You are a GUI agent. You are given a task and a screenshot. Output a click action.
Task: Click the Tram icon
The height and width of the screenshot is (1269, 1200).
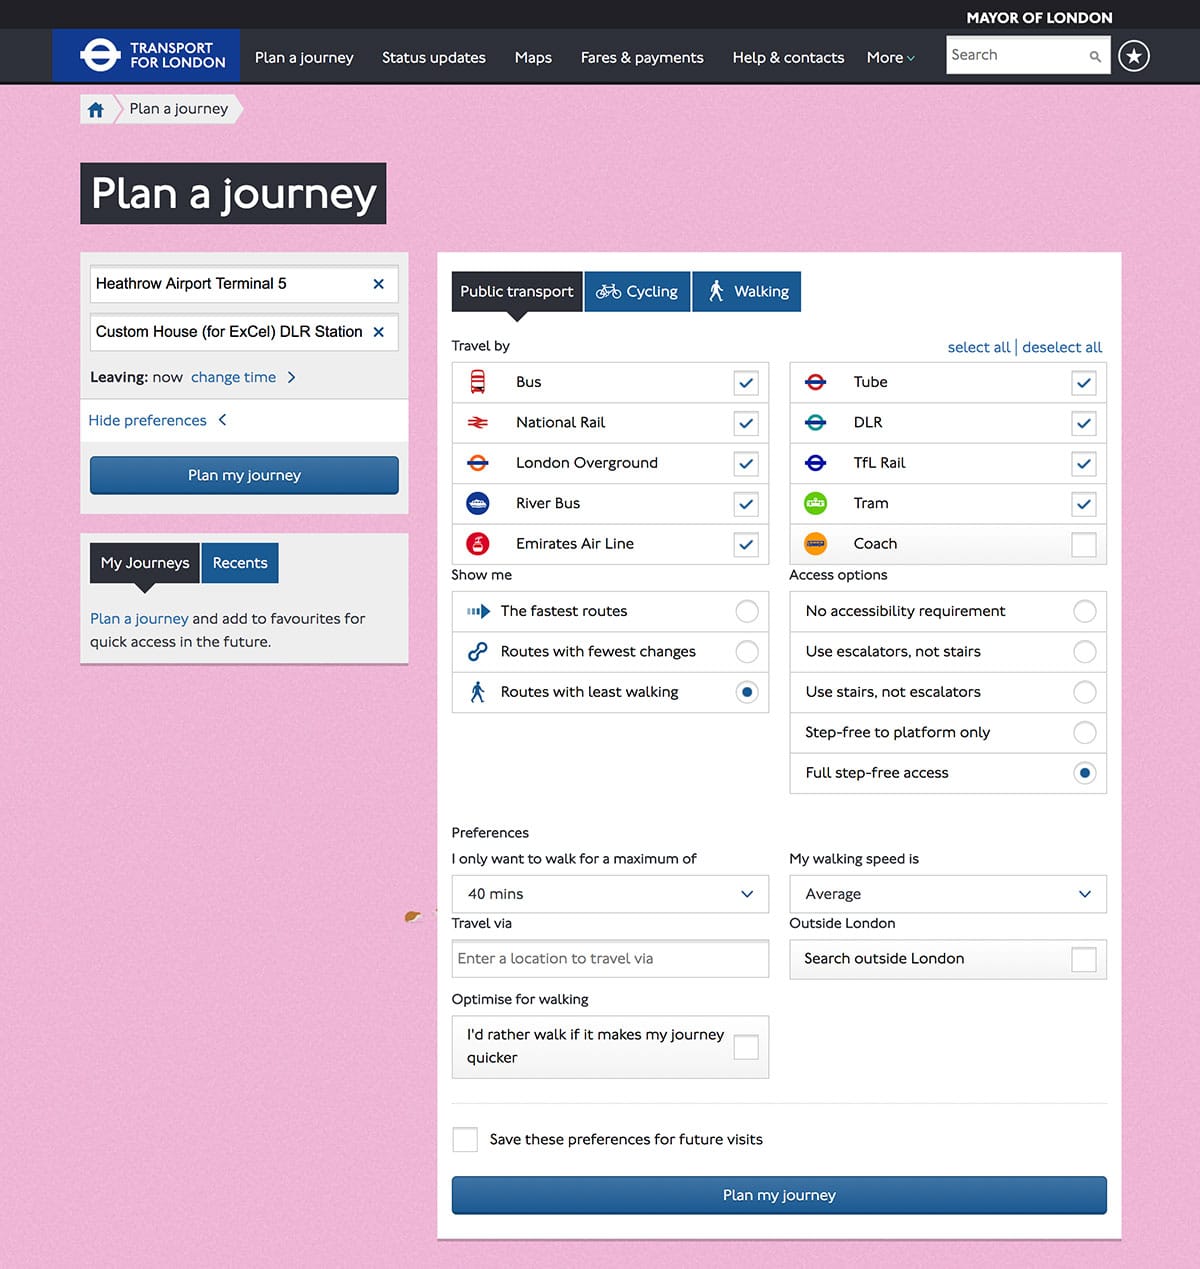pos(816,503)
